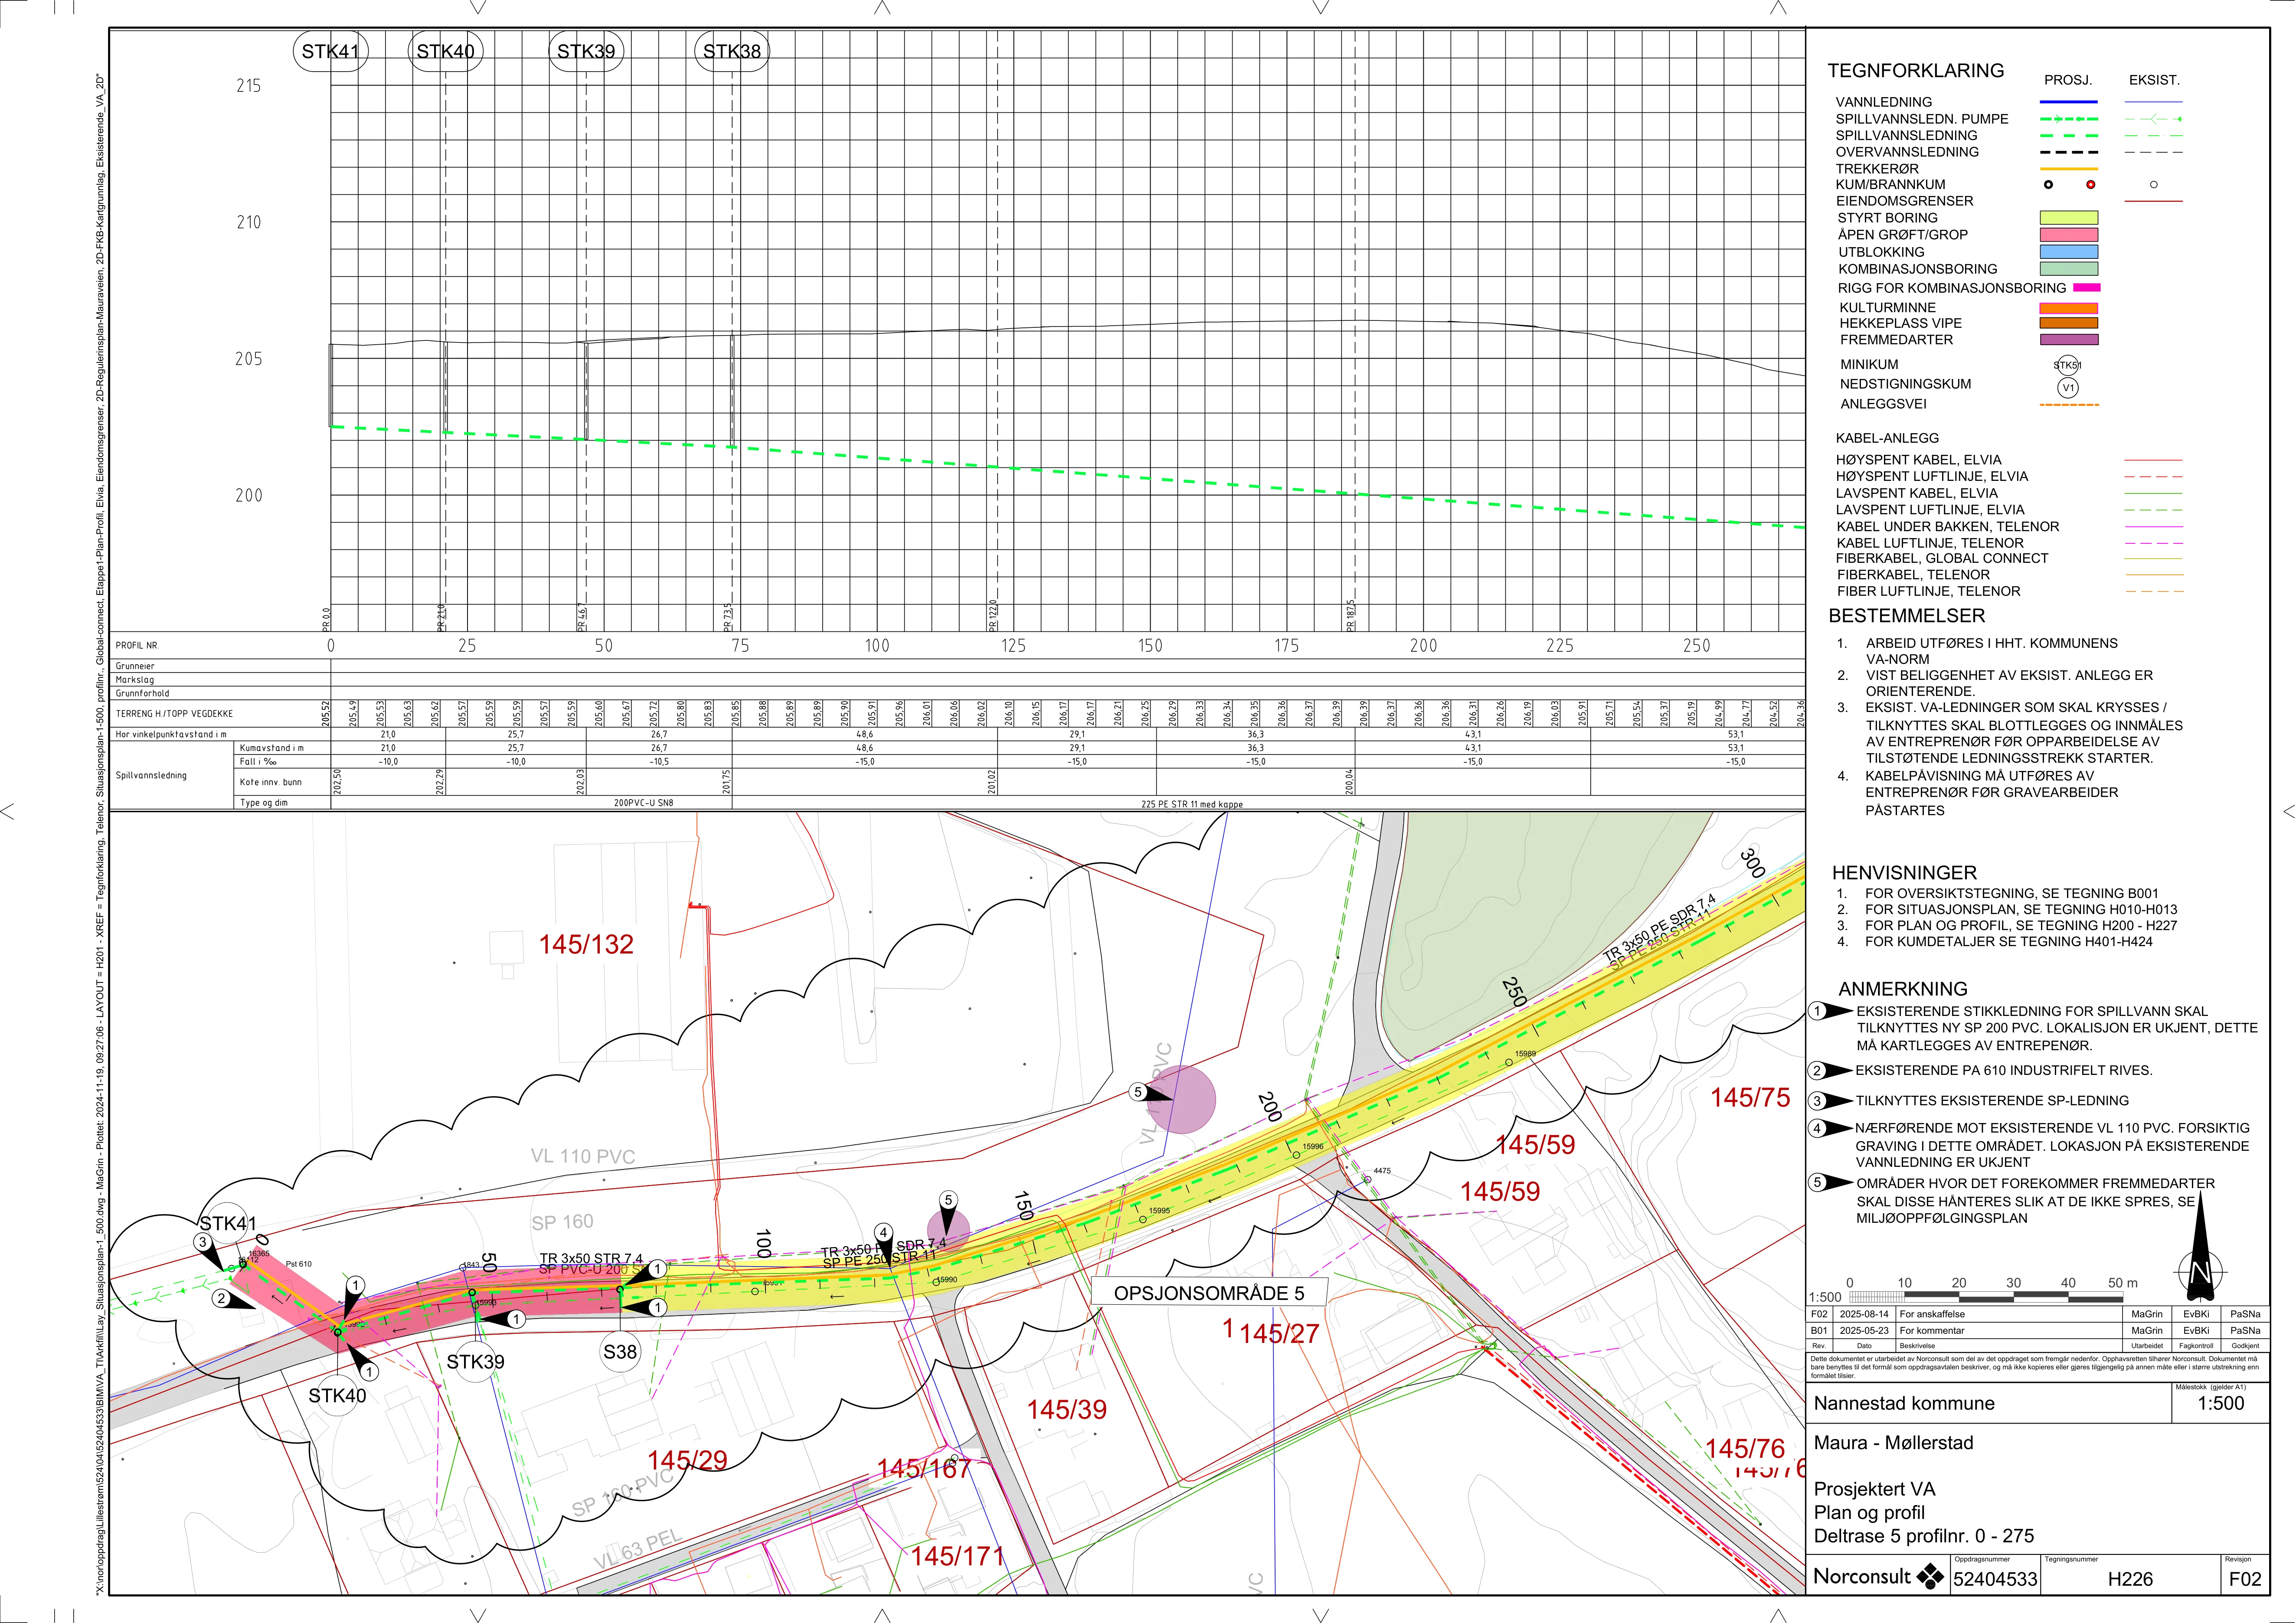The width and height of the screenshot is (2296, 1623).
Task: Click the elevation label 215 on the profile
Action: 249,86
